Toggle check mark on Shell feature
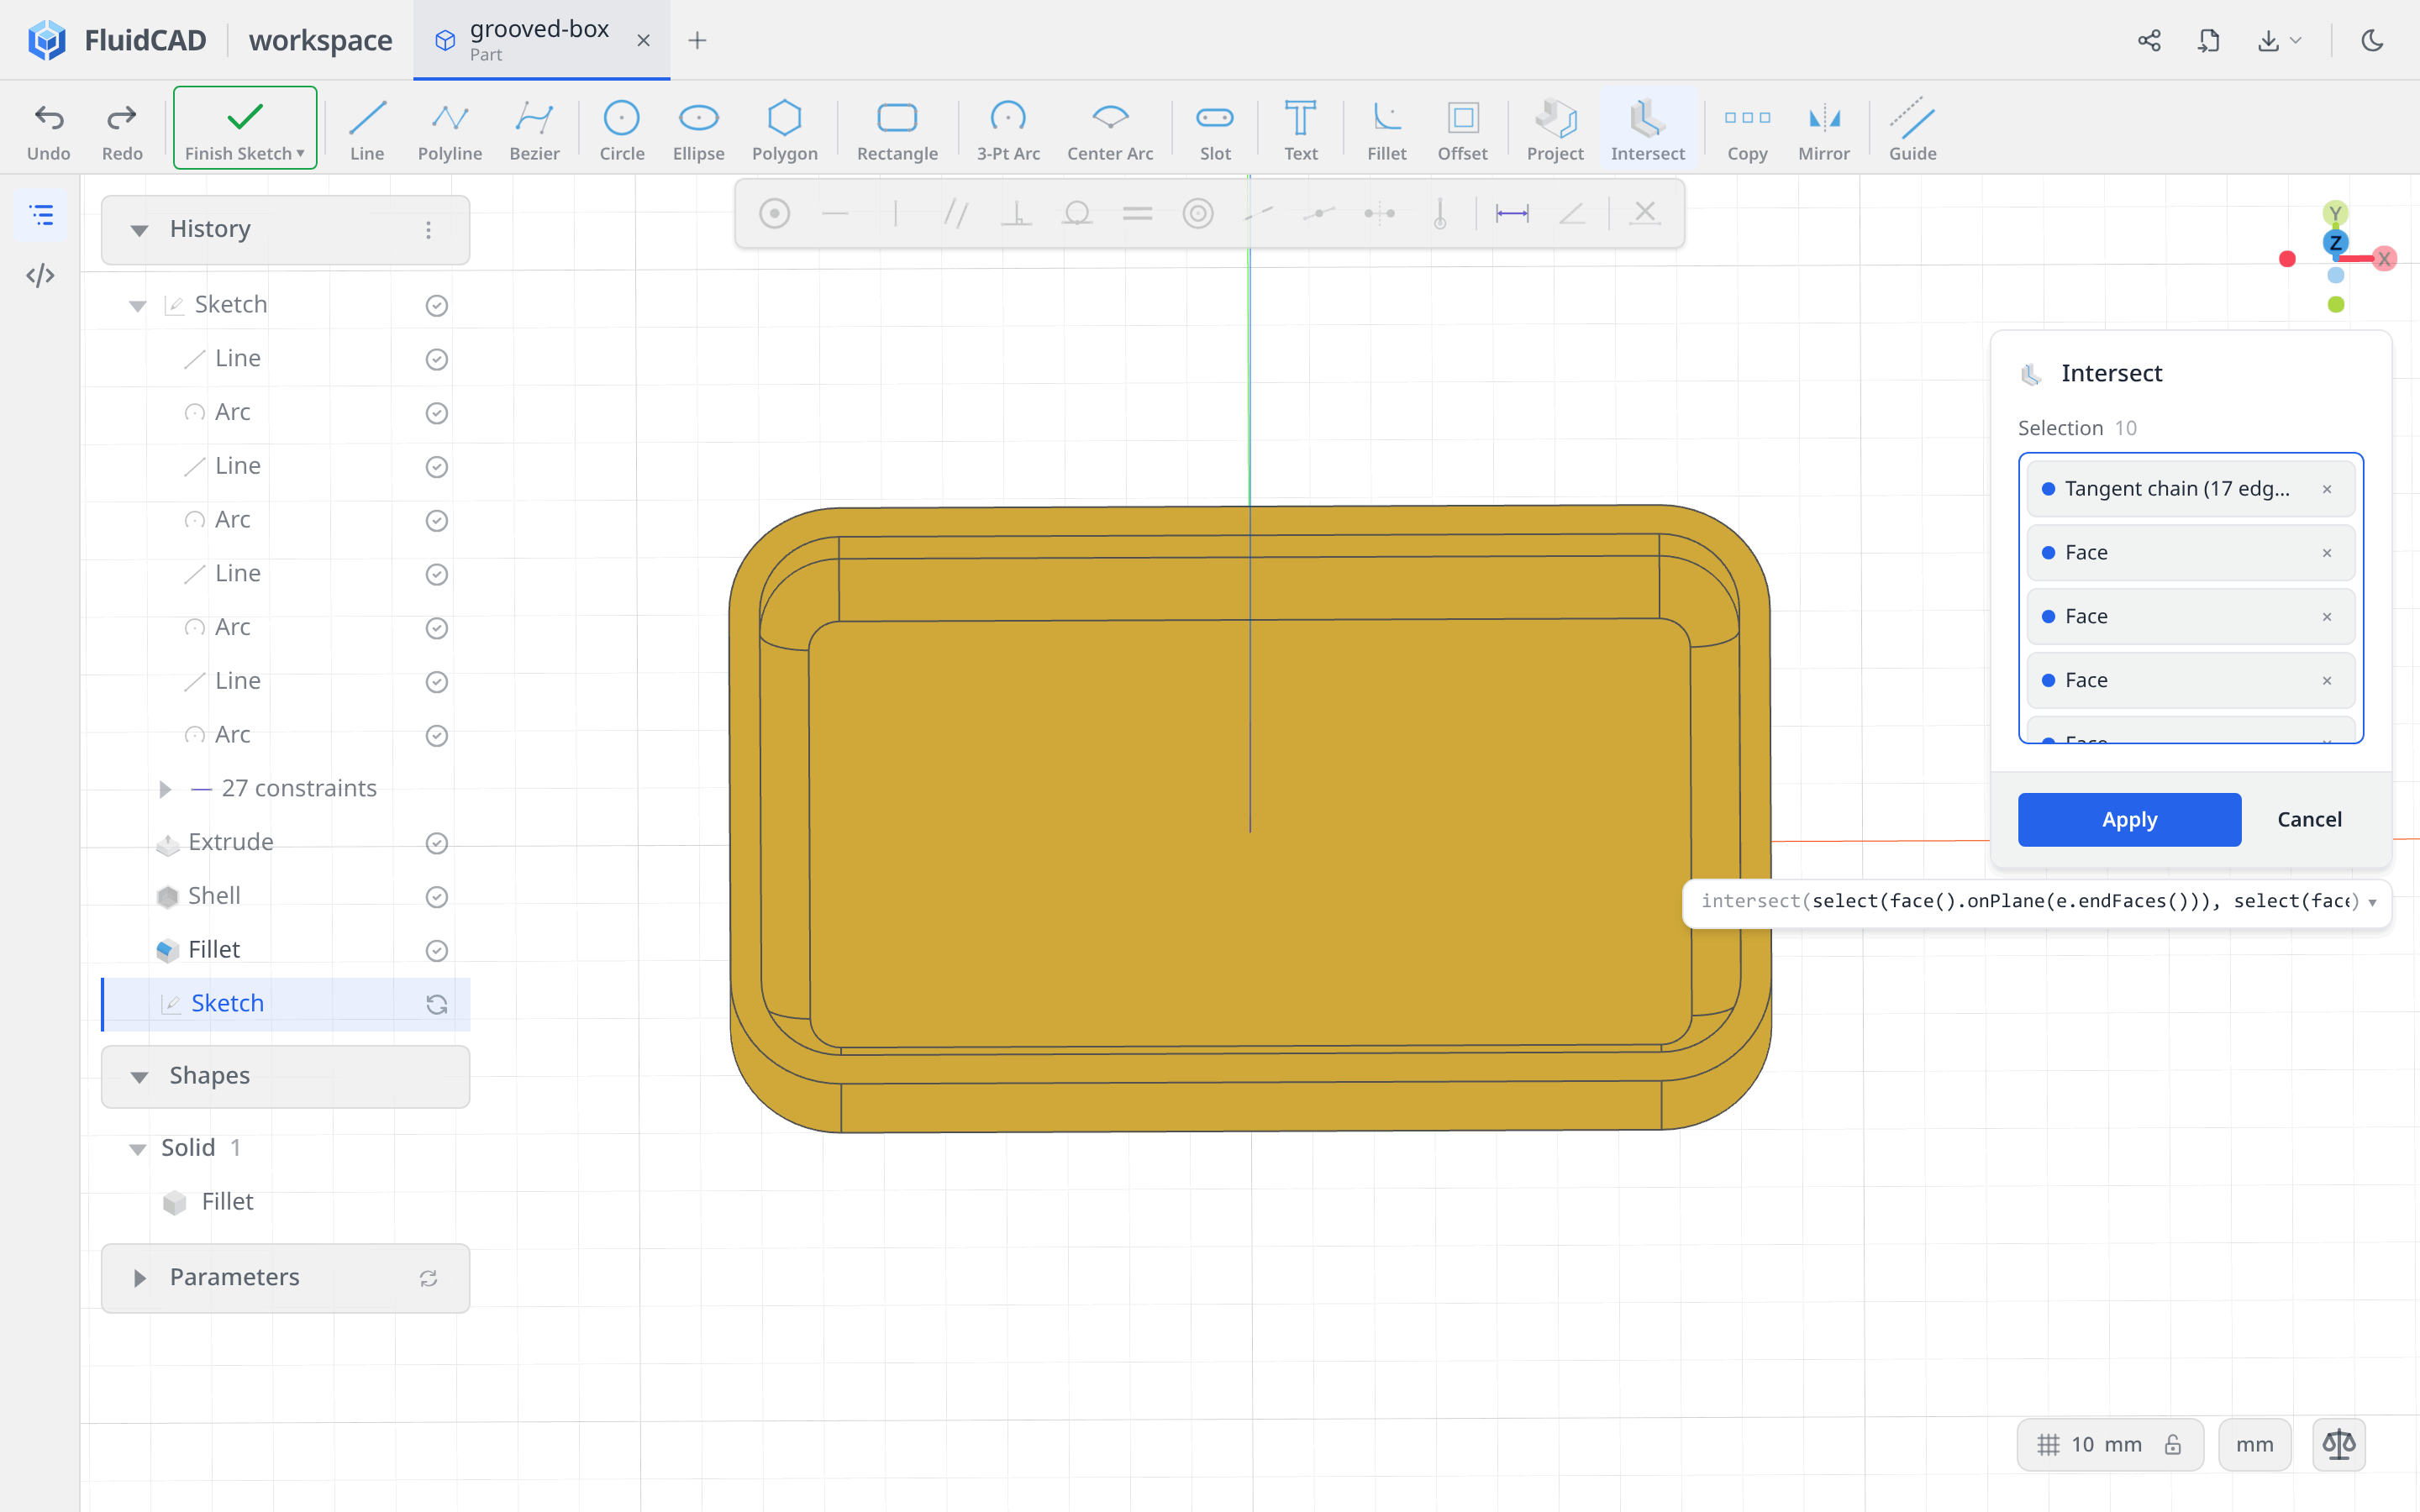Image resolution: width=2420 pixels, height=1512 pixels. (436, 897)
